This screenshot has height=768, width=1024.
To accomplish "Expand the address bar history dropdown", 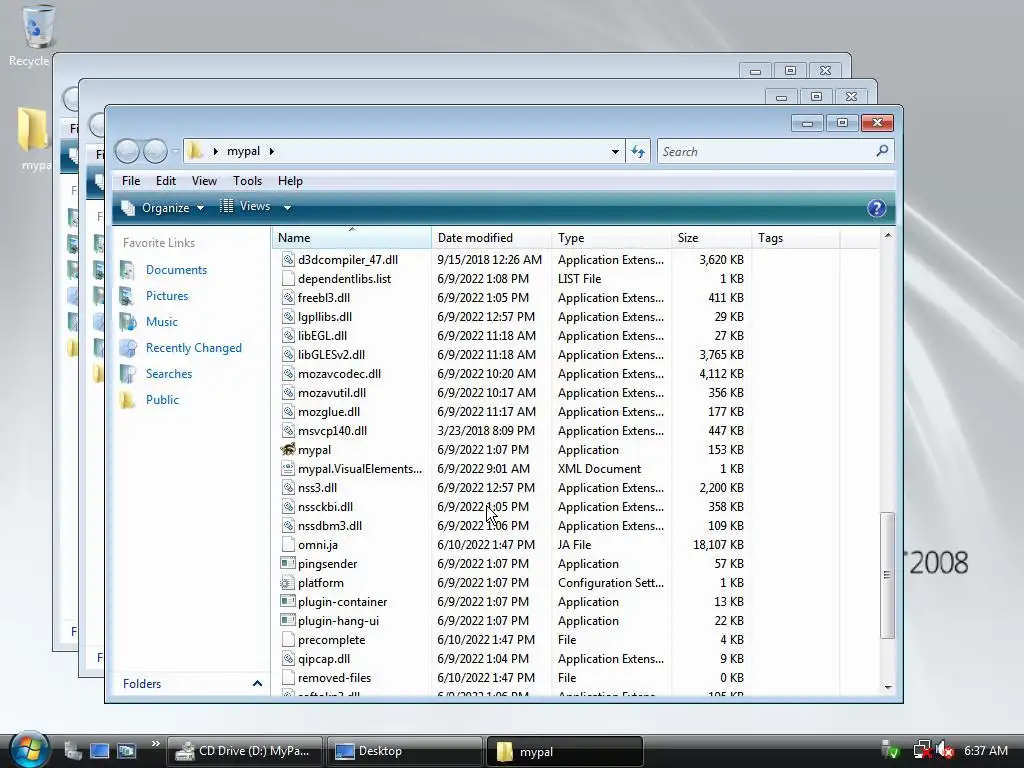I will pos(615,152).
